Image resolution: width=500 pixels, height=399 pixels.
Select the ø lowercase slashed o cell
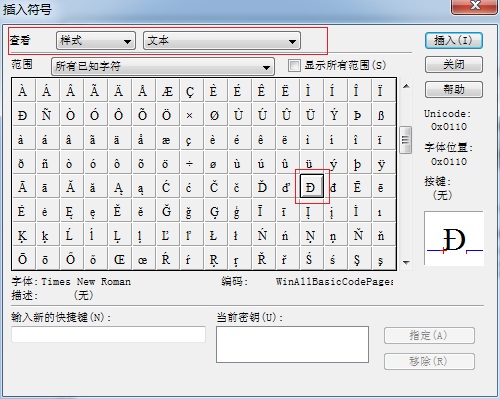(x=216, y=163)
